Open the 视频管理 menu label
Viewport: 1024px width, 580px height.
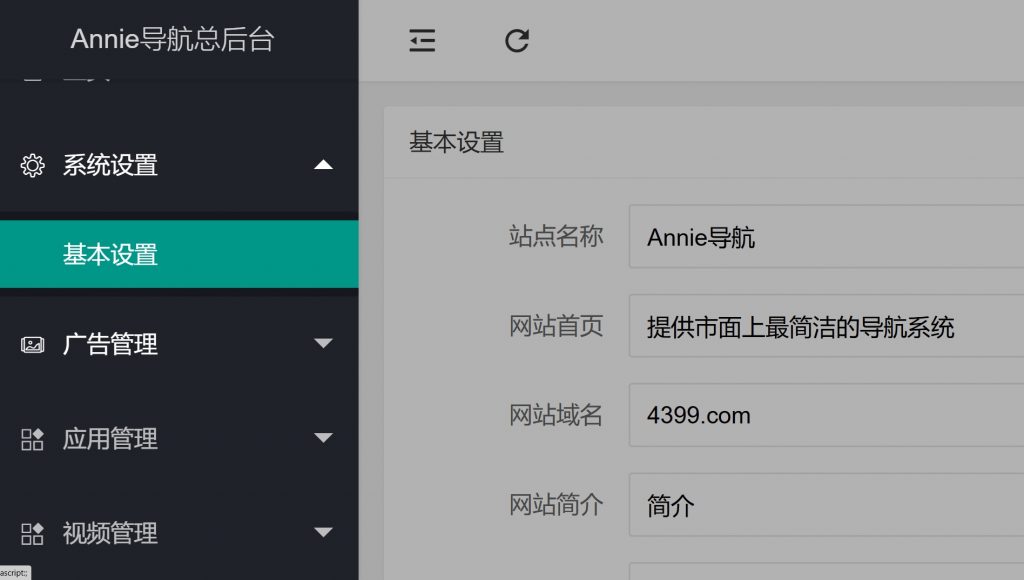tap(110, 534)
